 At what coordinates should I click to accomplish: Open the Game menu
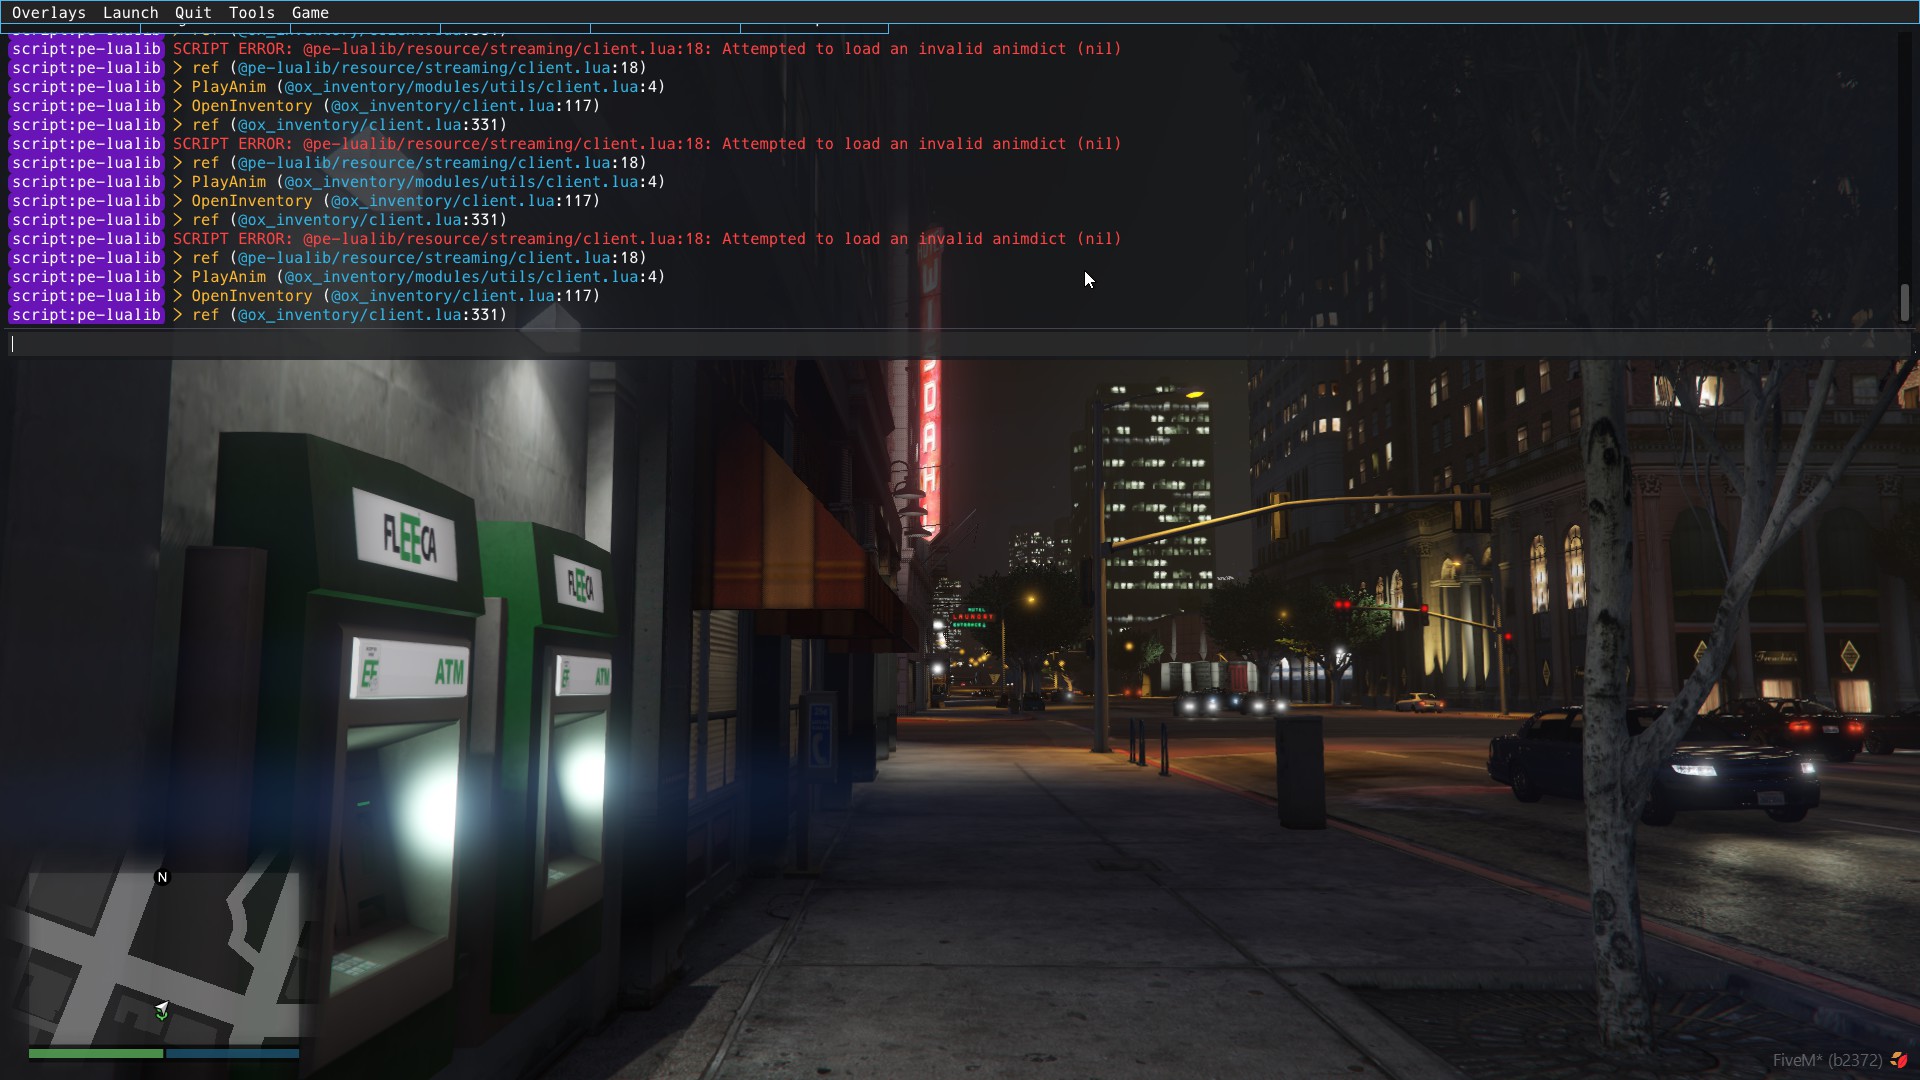click(x=310, y=12)
